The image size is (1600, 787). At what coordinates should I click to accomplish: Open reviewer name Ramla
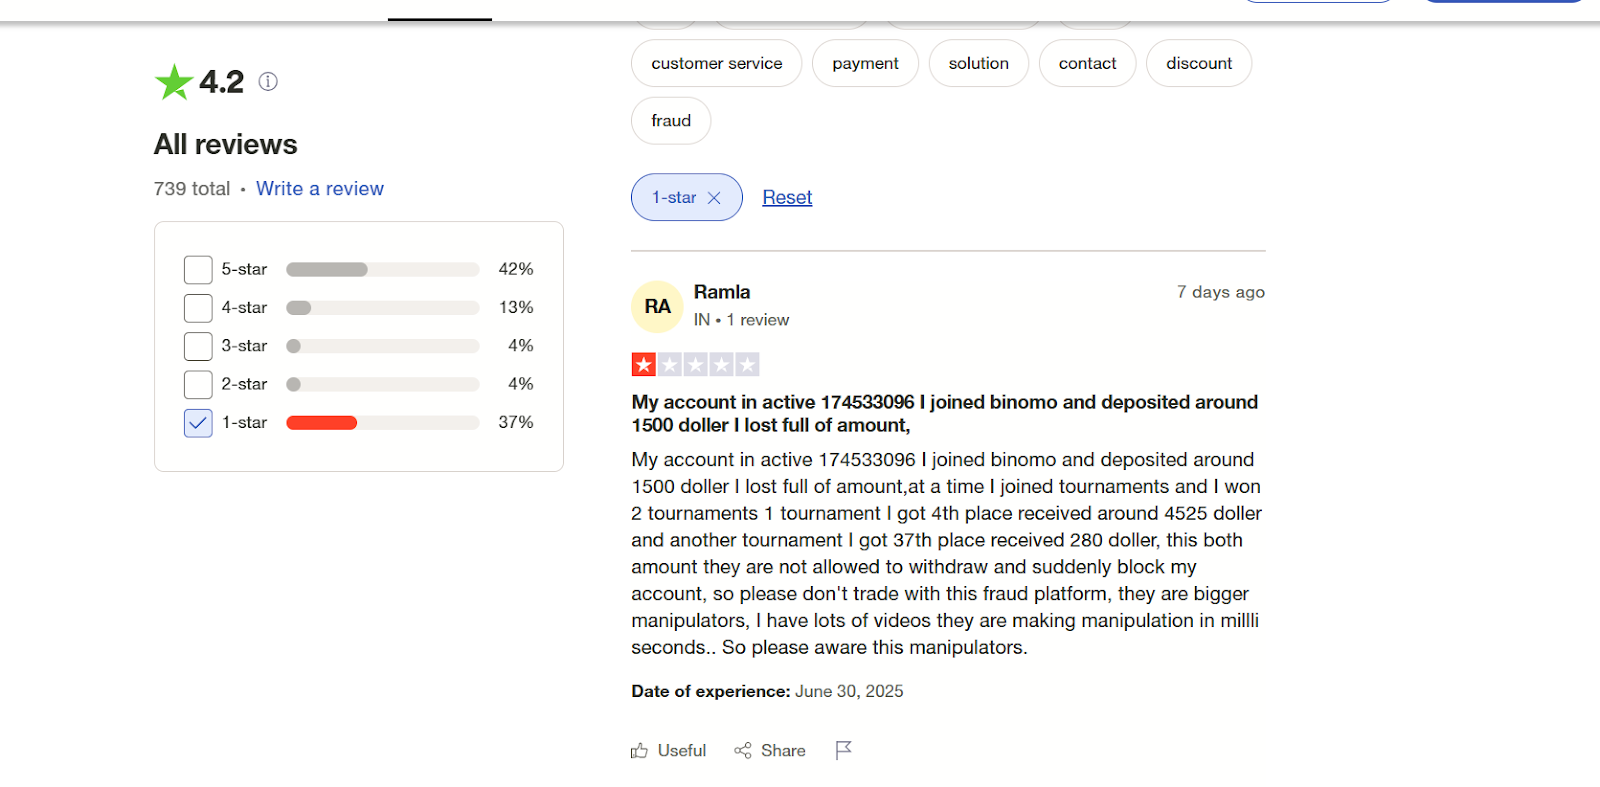[722, 292]
